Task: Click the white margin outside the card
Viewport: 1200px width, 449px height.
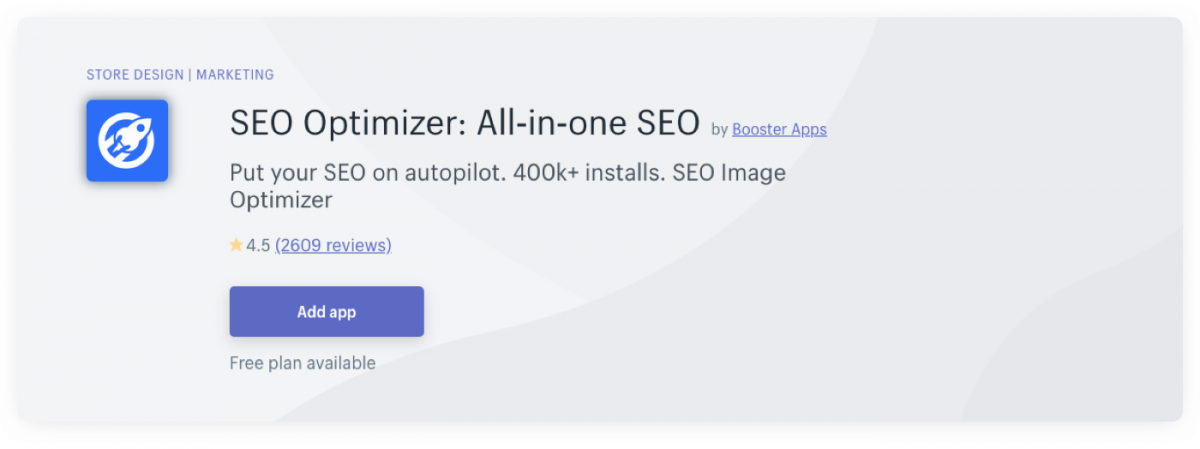Action: pos(600,436)
